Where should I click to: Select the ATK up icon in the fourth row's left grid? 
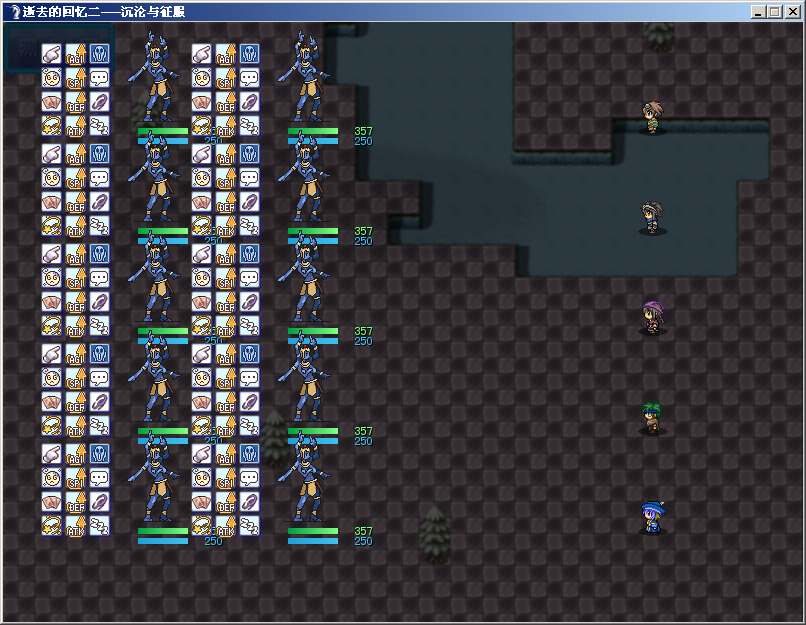click(76, 427)
